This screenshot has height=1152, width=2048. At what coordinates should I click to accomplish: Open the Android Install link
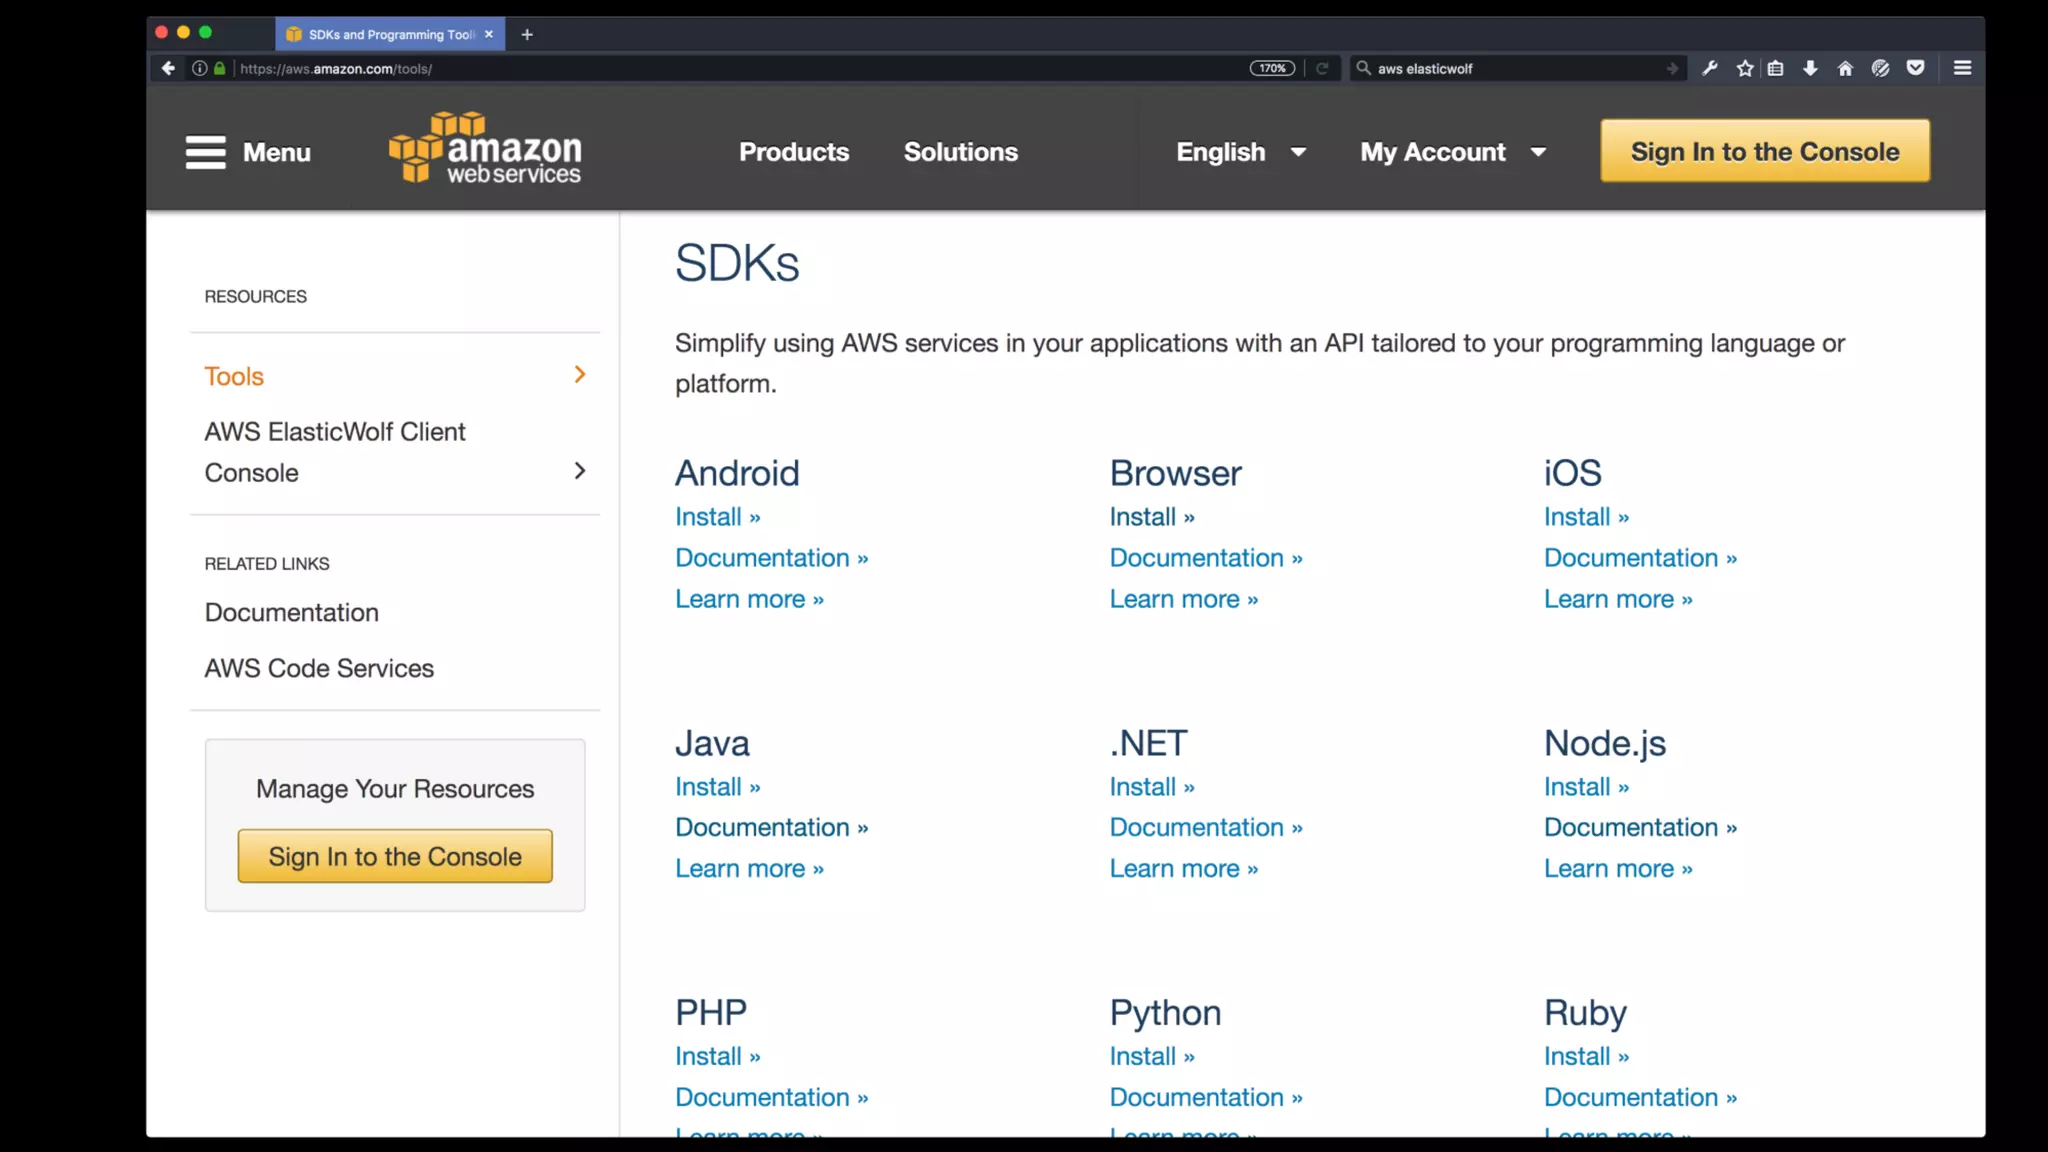click(x=718, y=517)
